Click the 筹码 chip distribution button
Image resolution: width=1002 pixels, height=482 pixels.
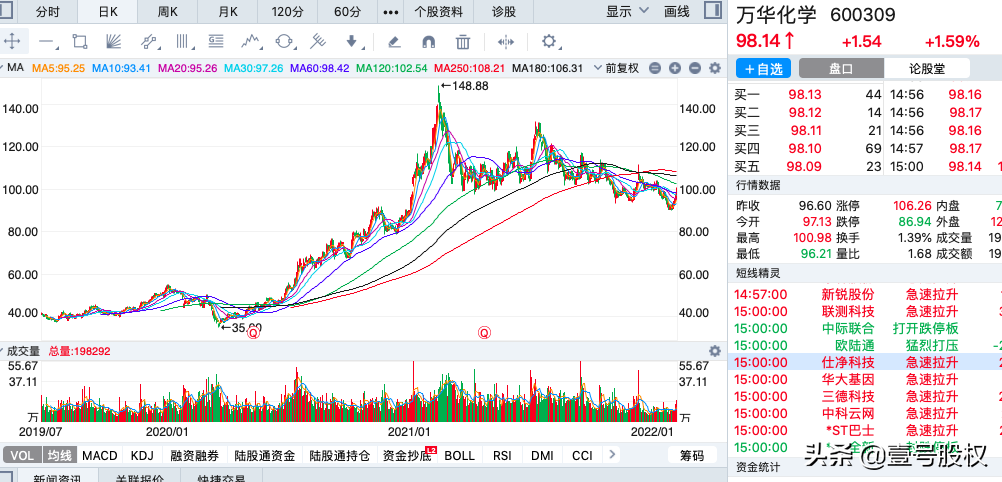coord(691,455)
